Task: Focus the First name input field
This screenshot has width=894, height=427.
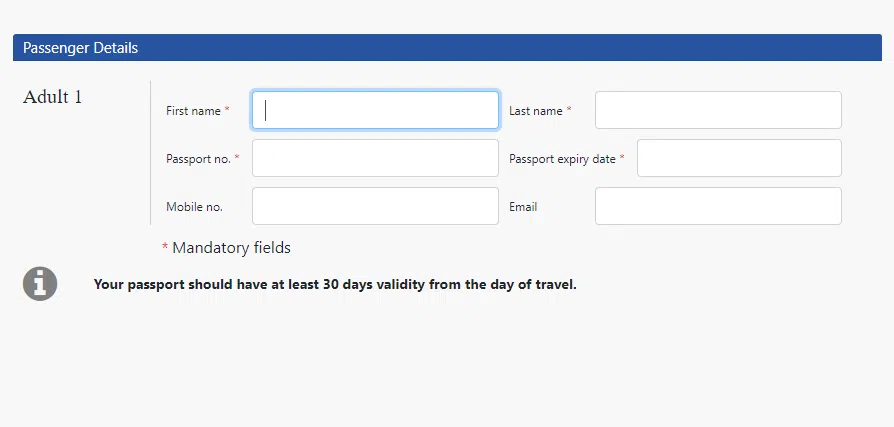Action: [x=375, y=110]
